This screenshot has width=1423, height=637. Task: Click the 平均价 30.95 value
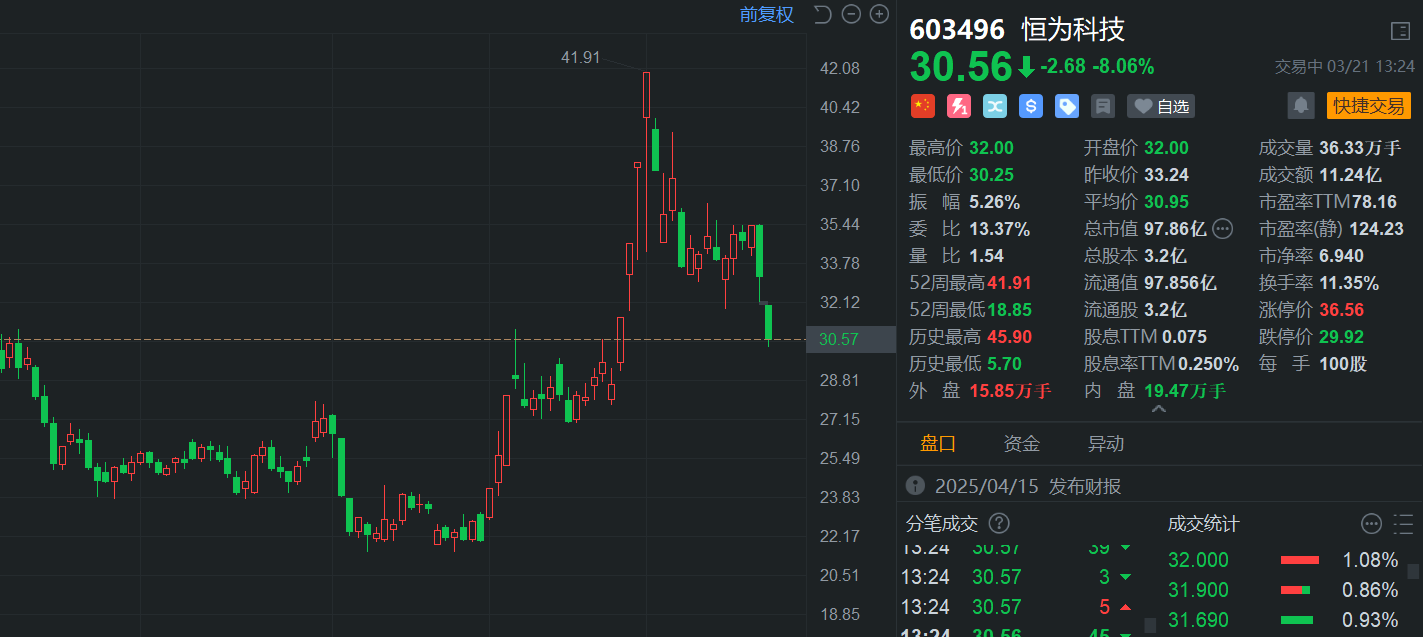[x=1167, y=202]
